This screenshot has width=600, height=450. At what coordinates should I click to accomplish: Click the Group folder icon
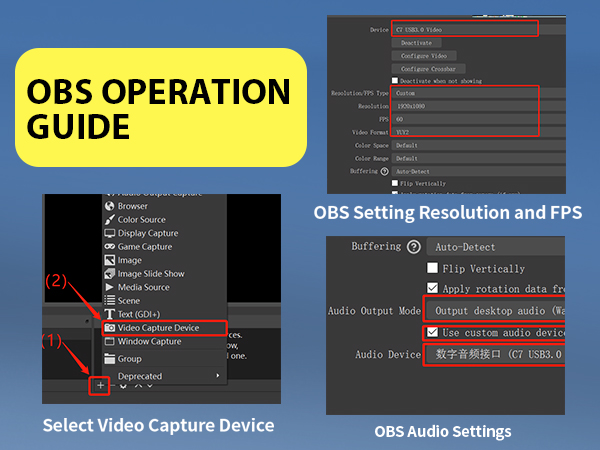point(110,359)
